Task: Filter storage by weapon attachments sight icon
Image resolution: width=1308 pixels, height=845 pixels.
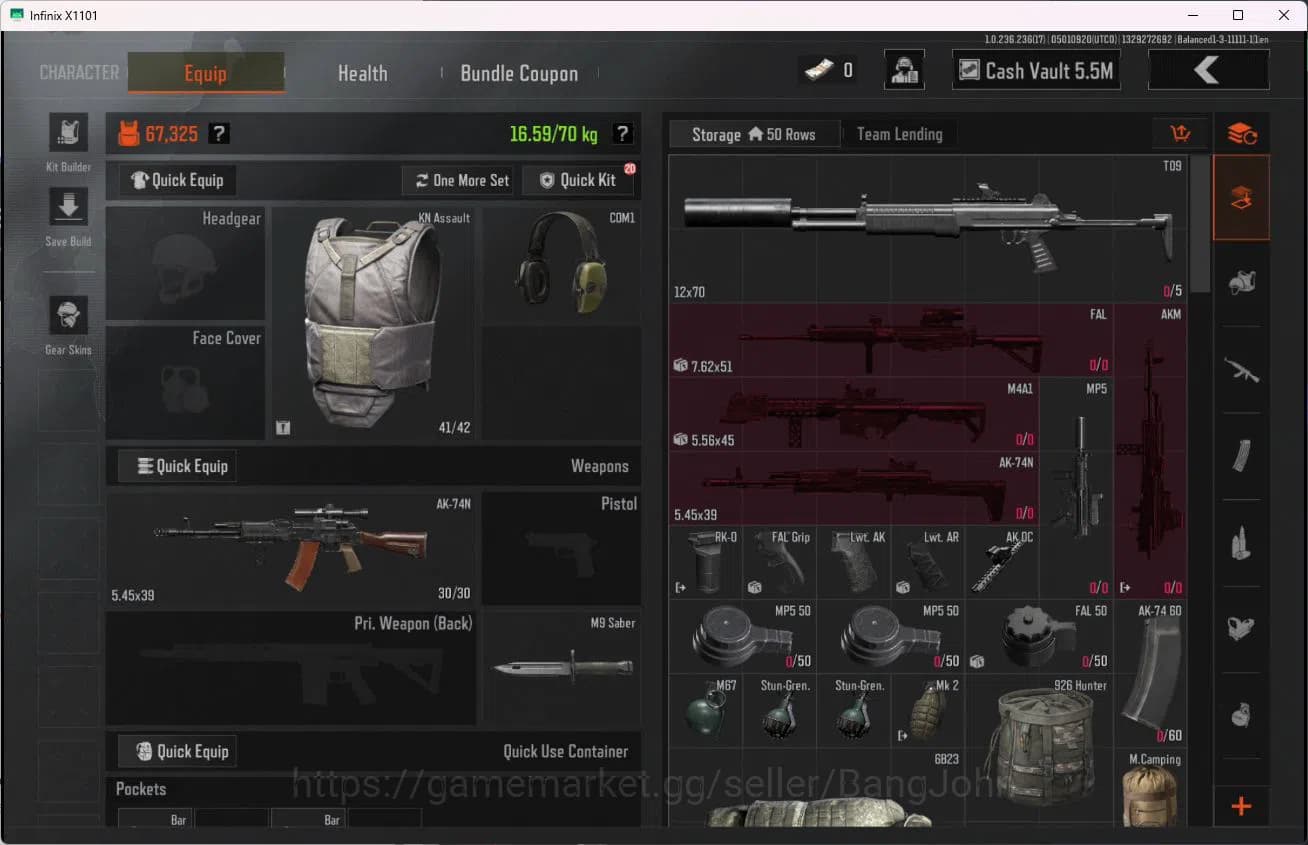Action: (x=1242, y=628)
